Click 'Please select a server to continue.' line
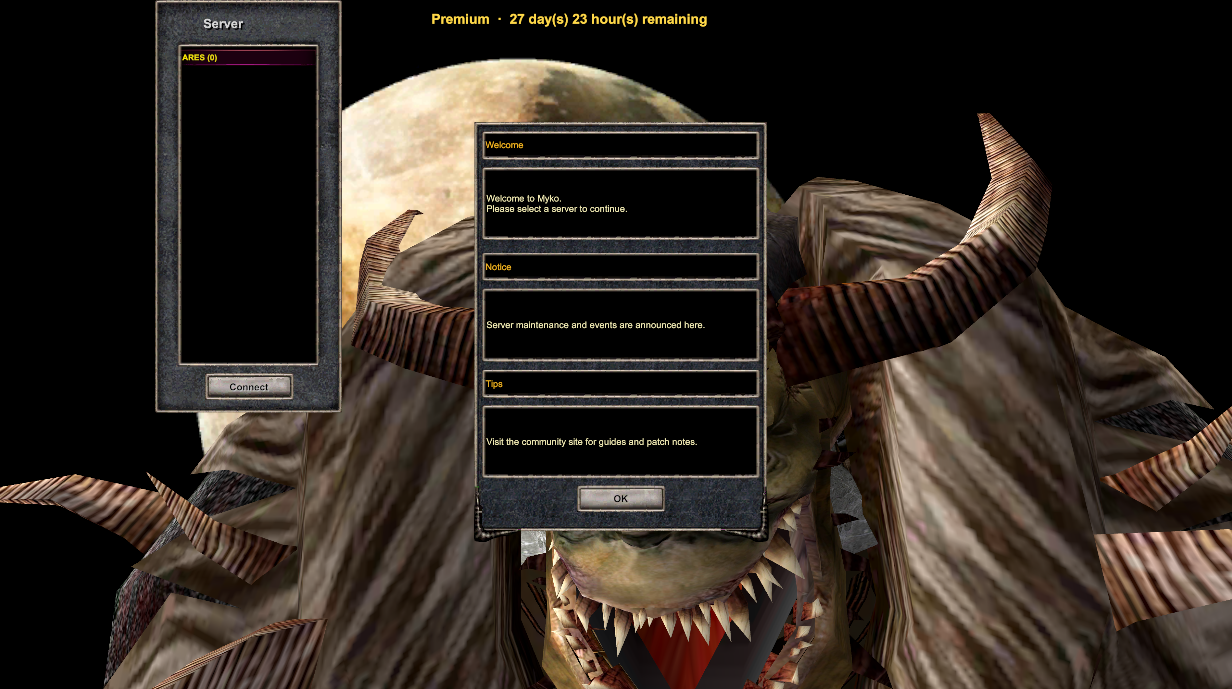 (x=557, y=209)
